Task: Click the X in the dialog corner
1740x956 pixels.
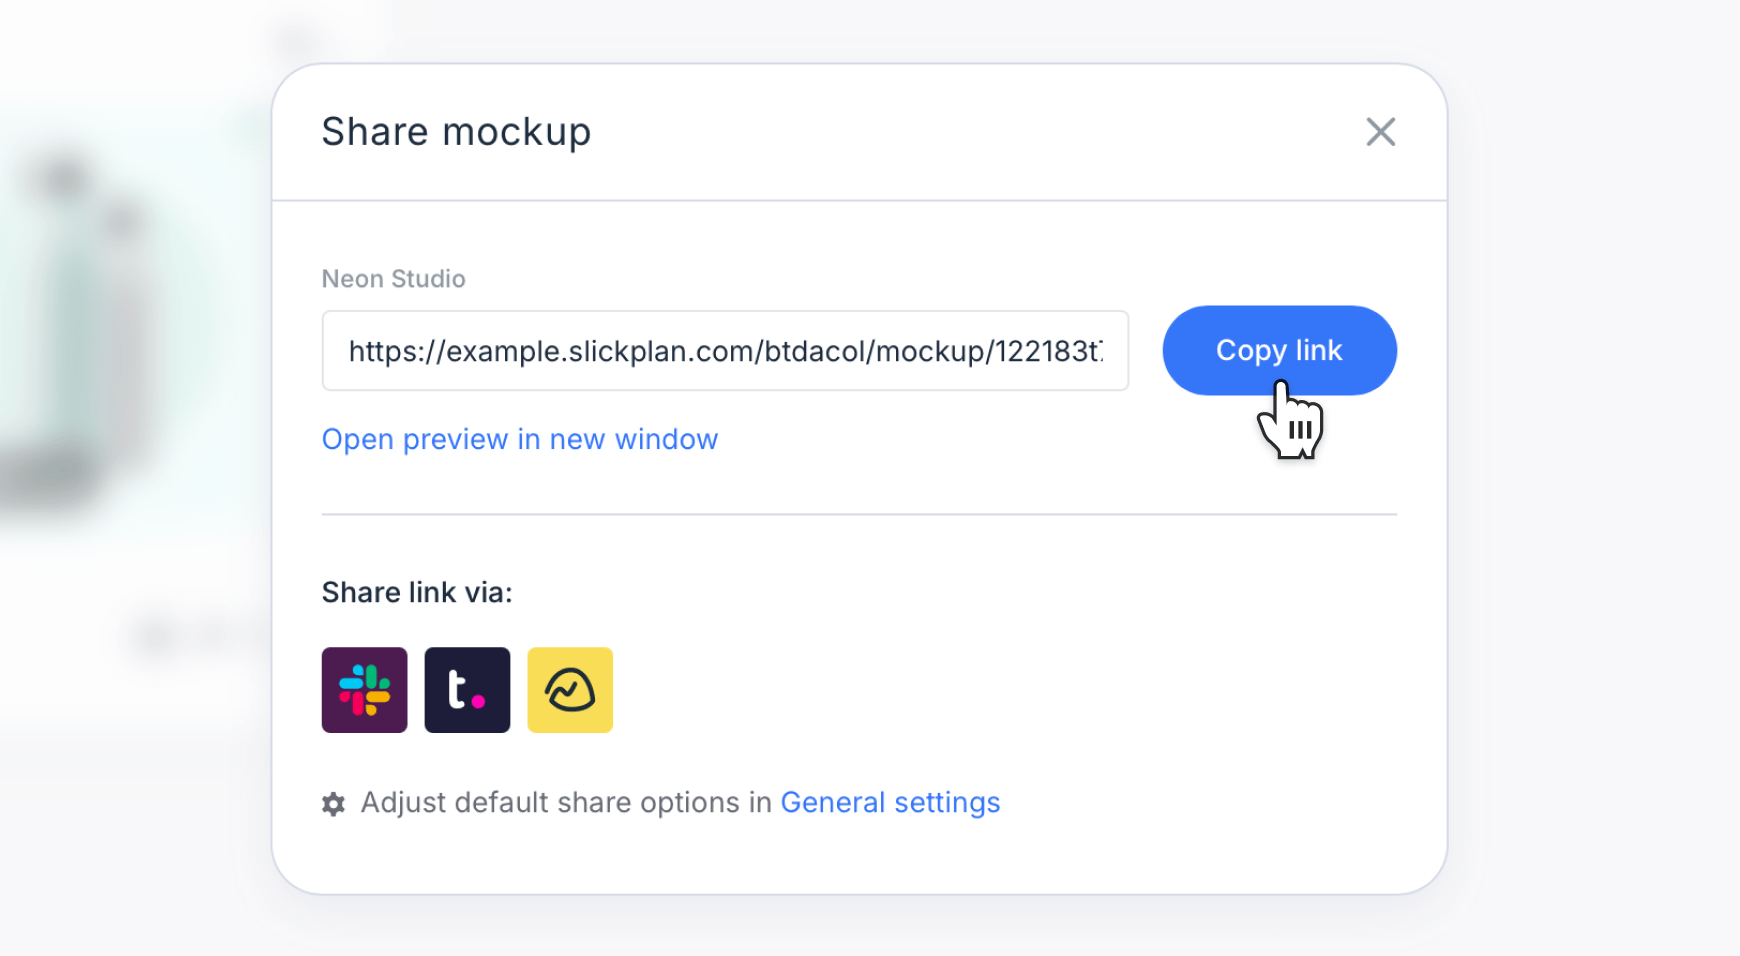Action: 1380,131
